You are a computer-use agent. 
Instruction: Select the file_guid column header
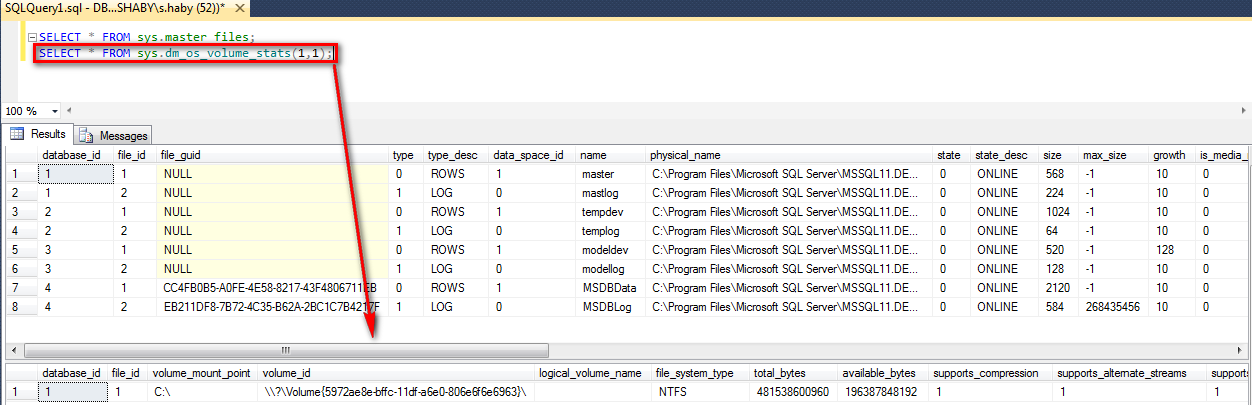182,155
